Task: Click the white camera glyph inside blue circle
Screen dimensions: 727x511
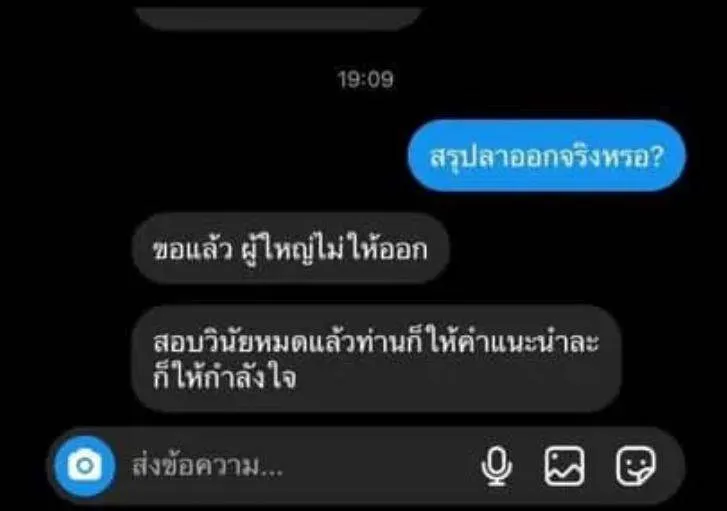Action: tap(85, 466)
